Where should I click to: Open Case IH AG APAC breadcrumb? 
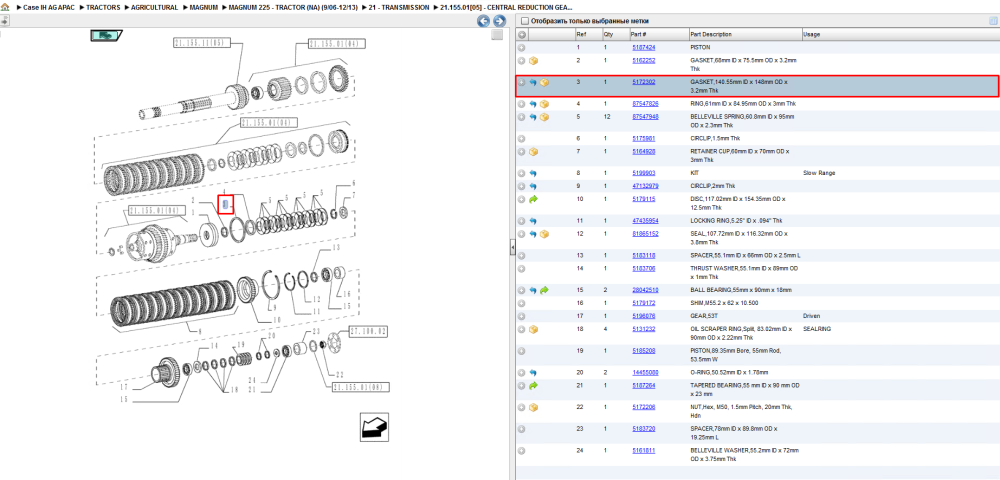pyautogui.click(x=48, y=6)
